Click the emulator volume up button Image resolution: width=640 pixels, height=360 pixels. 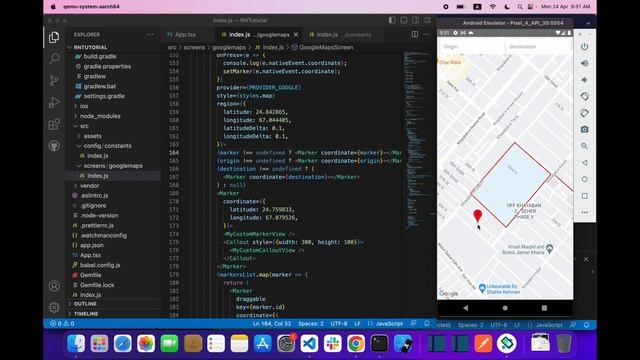584,63
